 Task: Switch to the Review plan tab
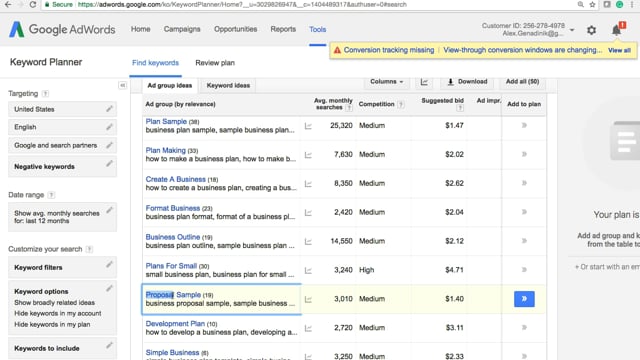215,63
